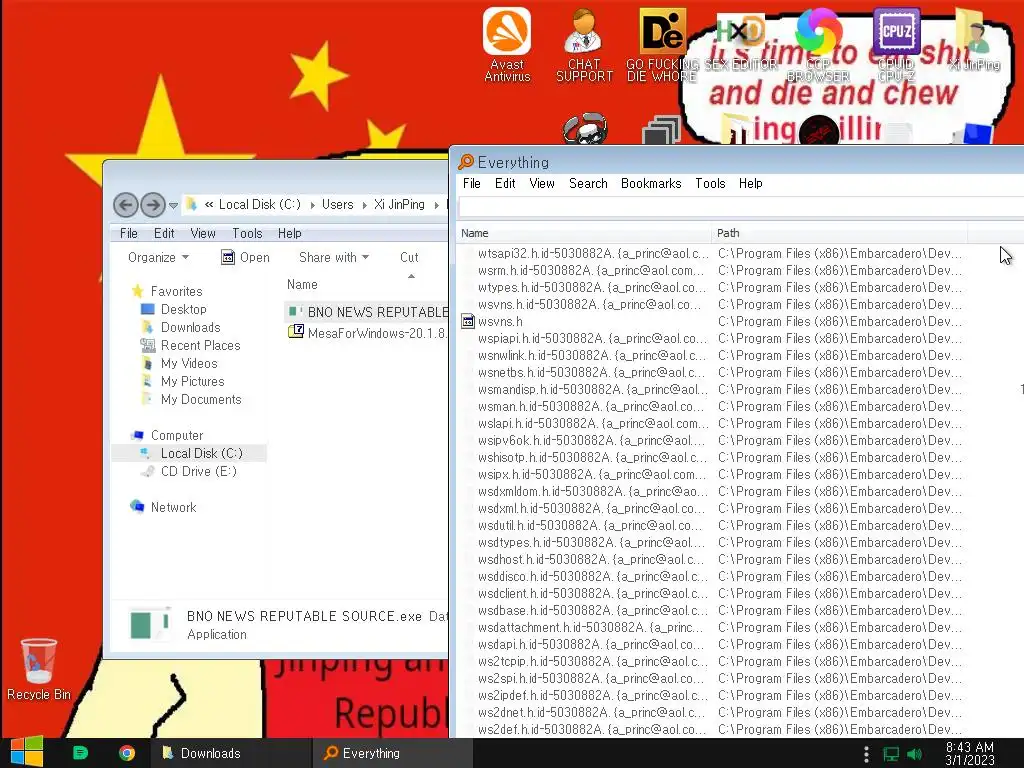The image size is (1024, 768).
Task: Select My Documents in navigation pane
Action: (200, 399)
